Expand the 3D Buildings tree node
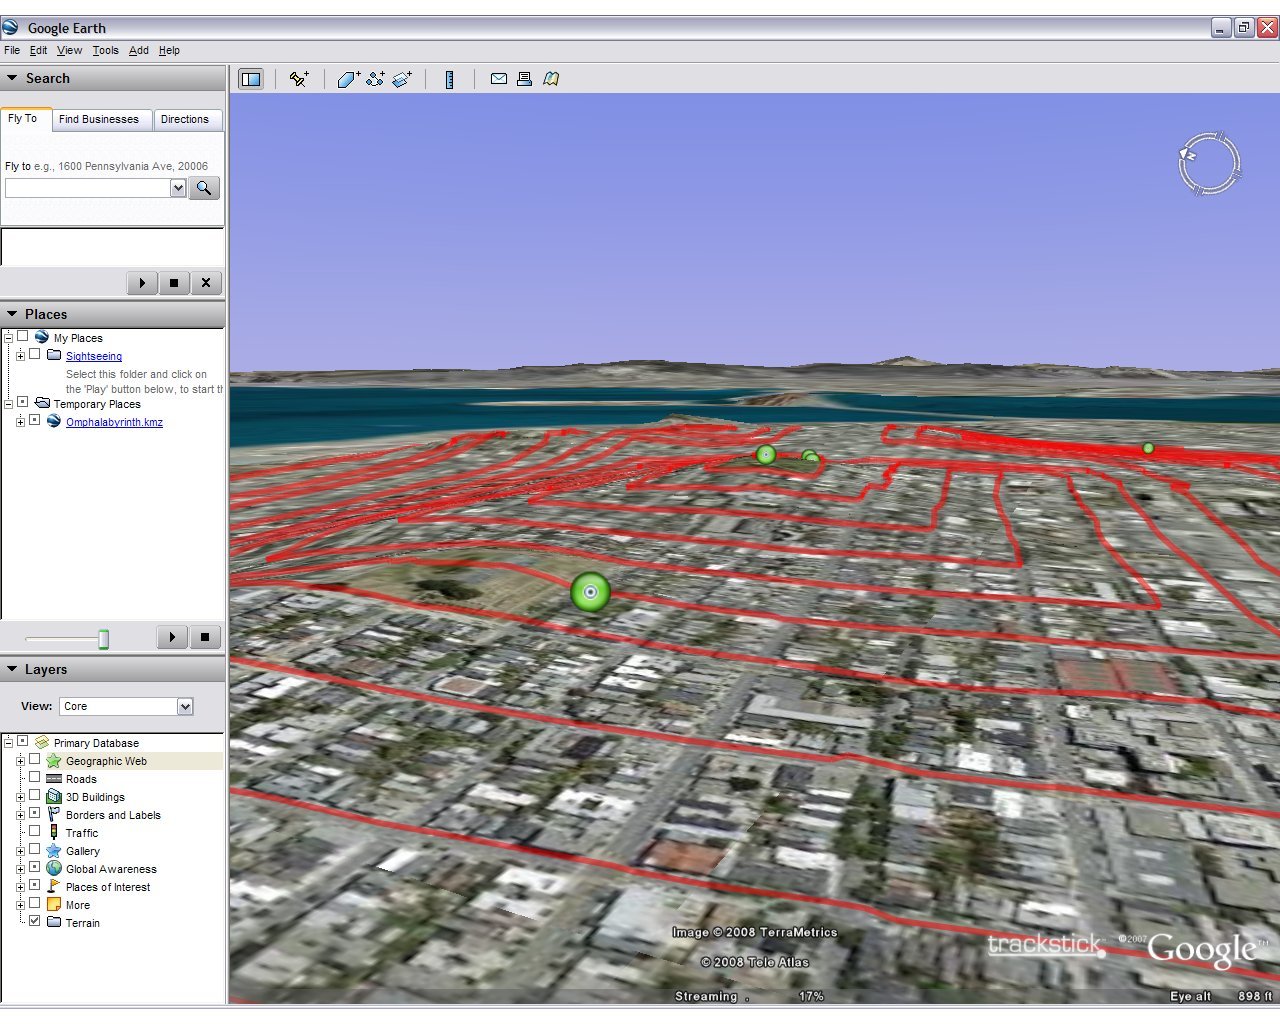Image resolution: width=1280 pixels, height=1024 pixels. tap(20, 797)
